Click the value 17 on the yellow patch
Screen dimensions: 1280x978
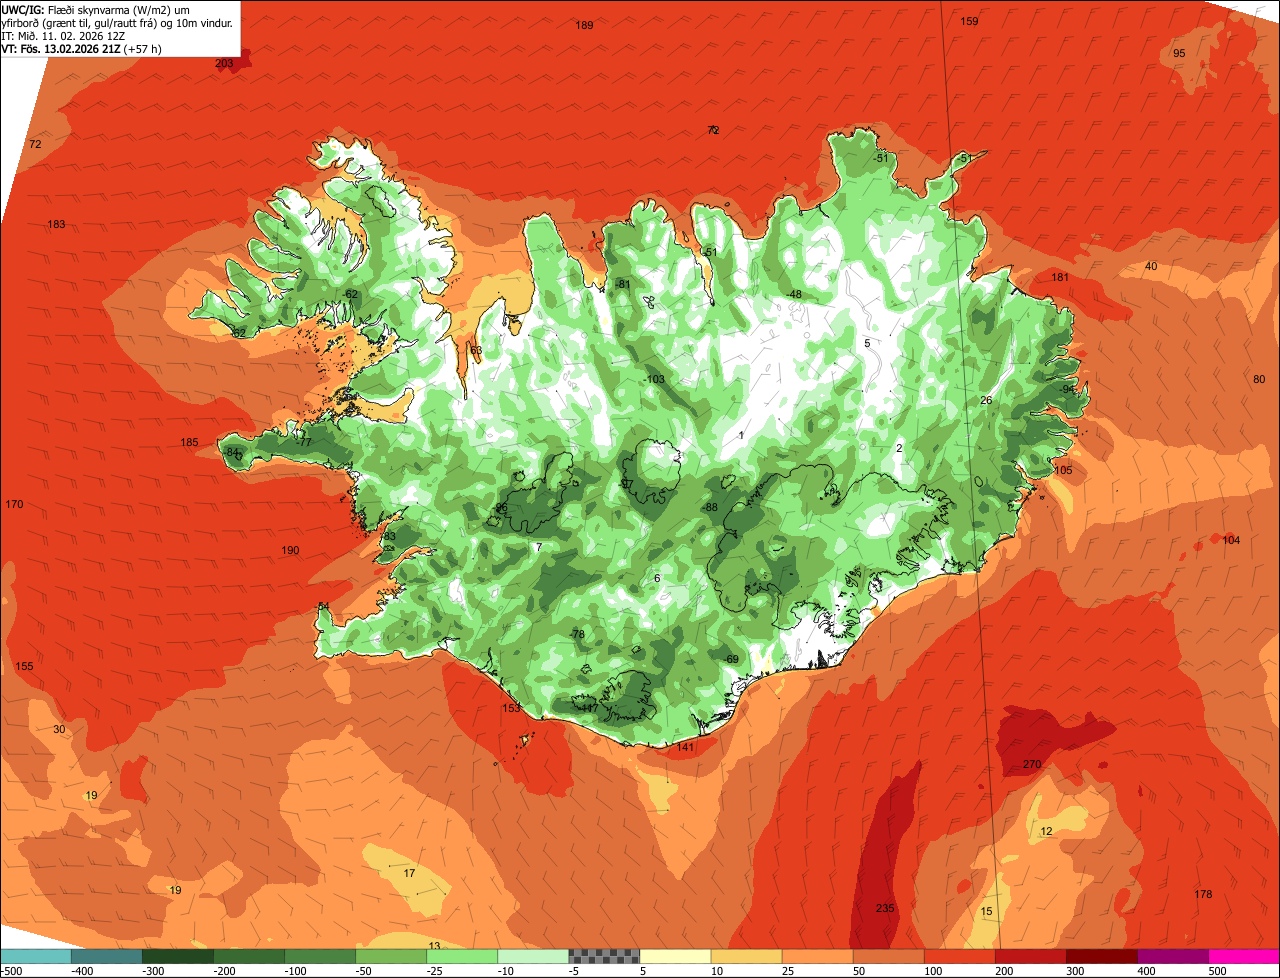click(x=409, y=873)
